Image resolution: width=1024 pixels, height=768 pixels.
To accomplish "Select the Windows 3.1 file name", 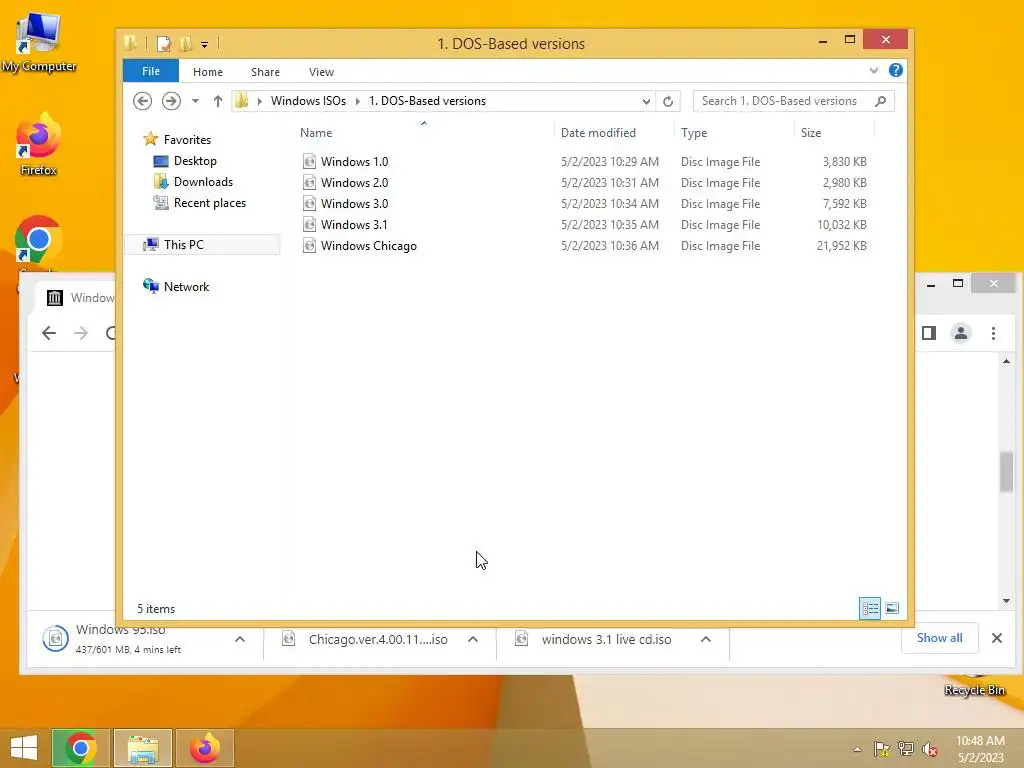I will (354, 224).
